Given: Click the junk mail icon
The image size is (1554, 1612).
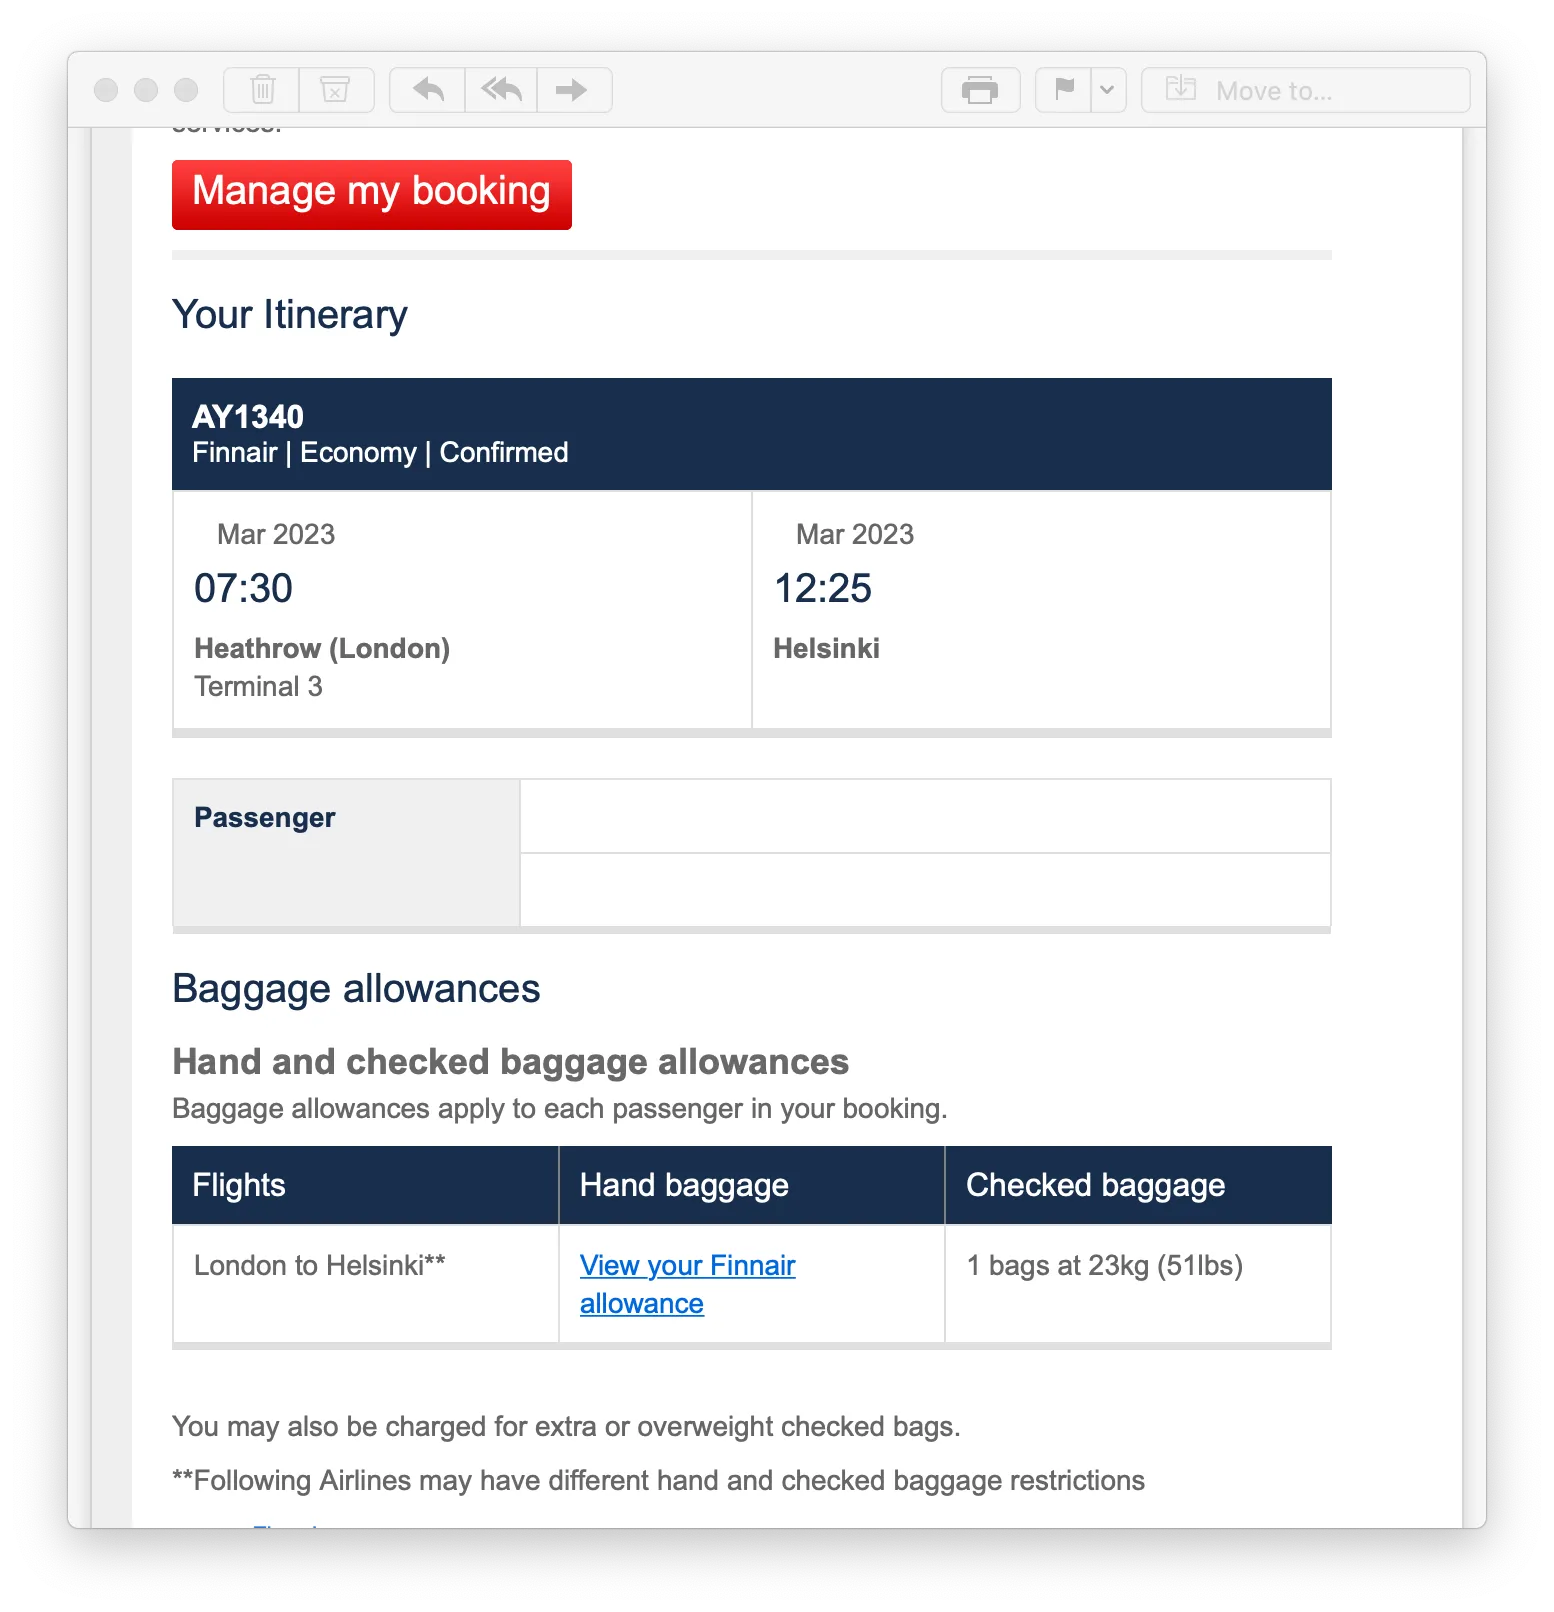Looking at the screenshot, I should (x=335, y=90).
